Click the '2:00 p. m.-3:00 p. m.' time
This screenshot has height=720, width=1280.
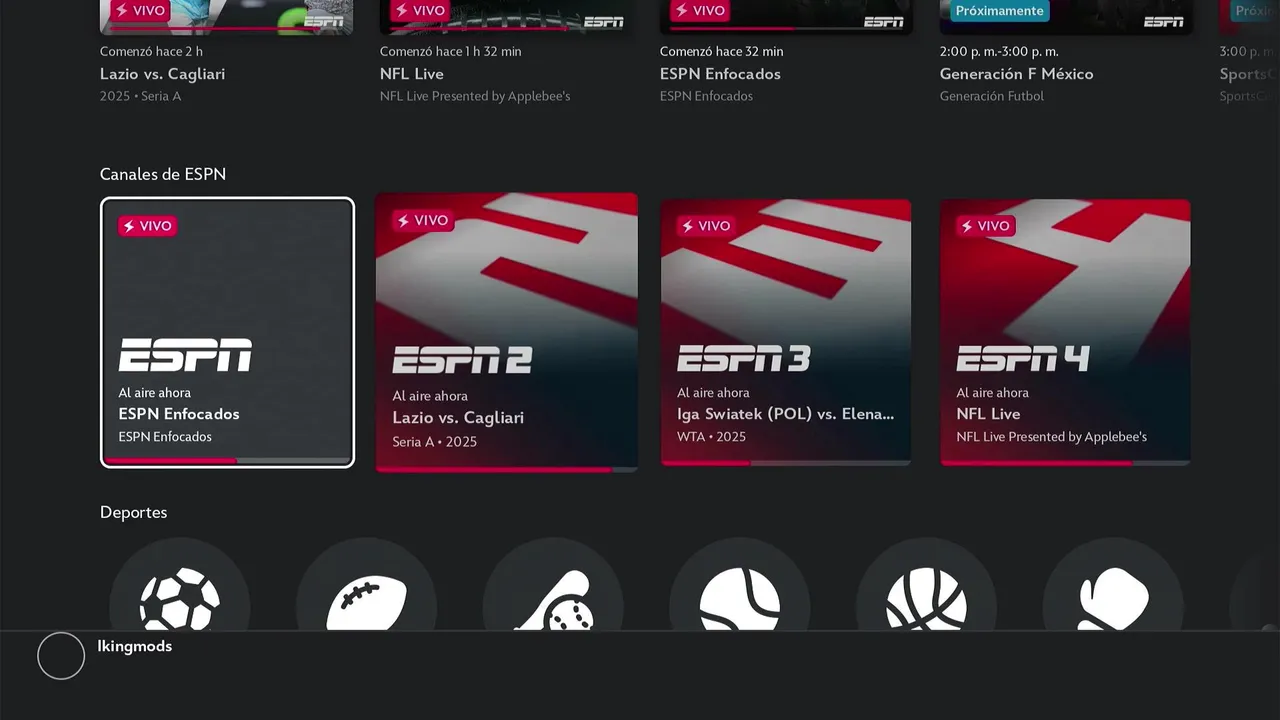click(x=999, y=51)
